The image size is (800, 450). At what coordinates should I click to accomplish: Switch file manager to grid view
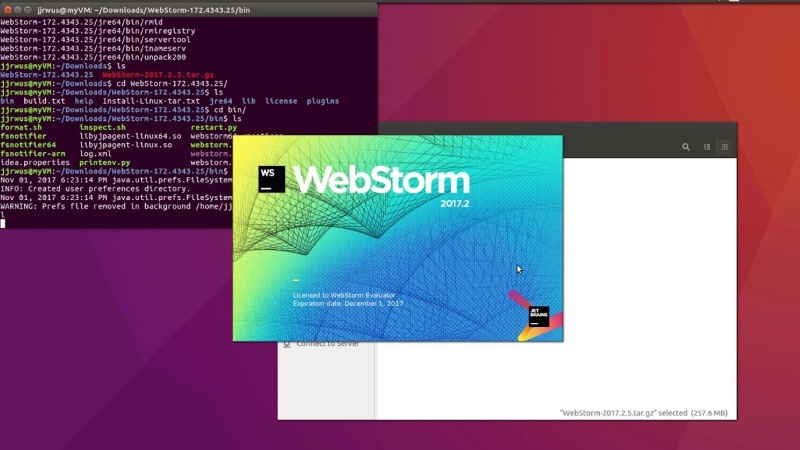click(x=724, y=147)
